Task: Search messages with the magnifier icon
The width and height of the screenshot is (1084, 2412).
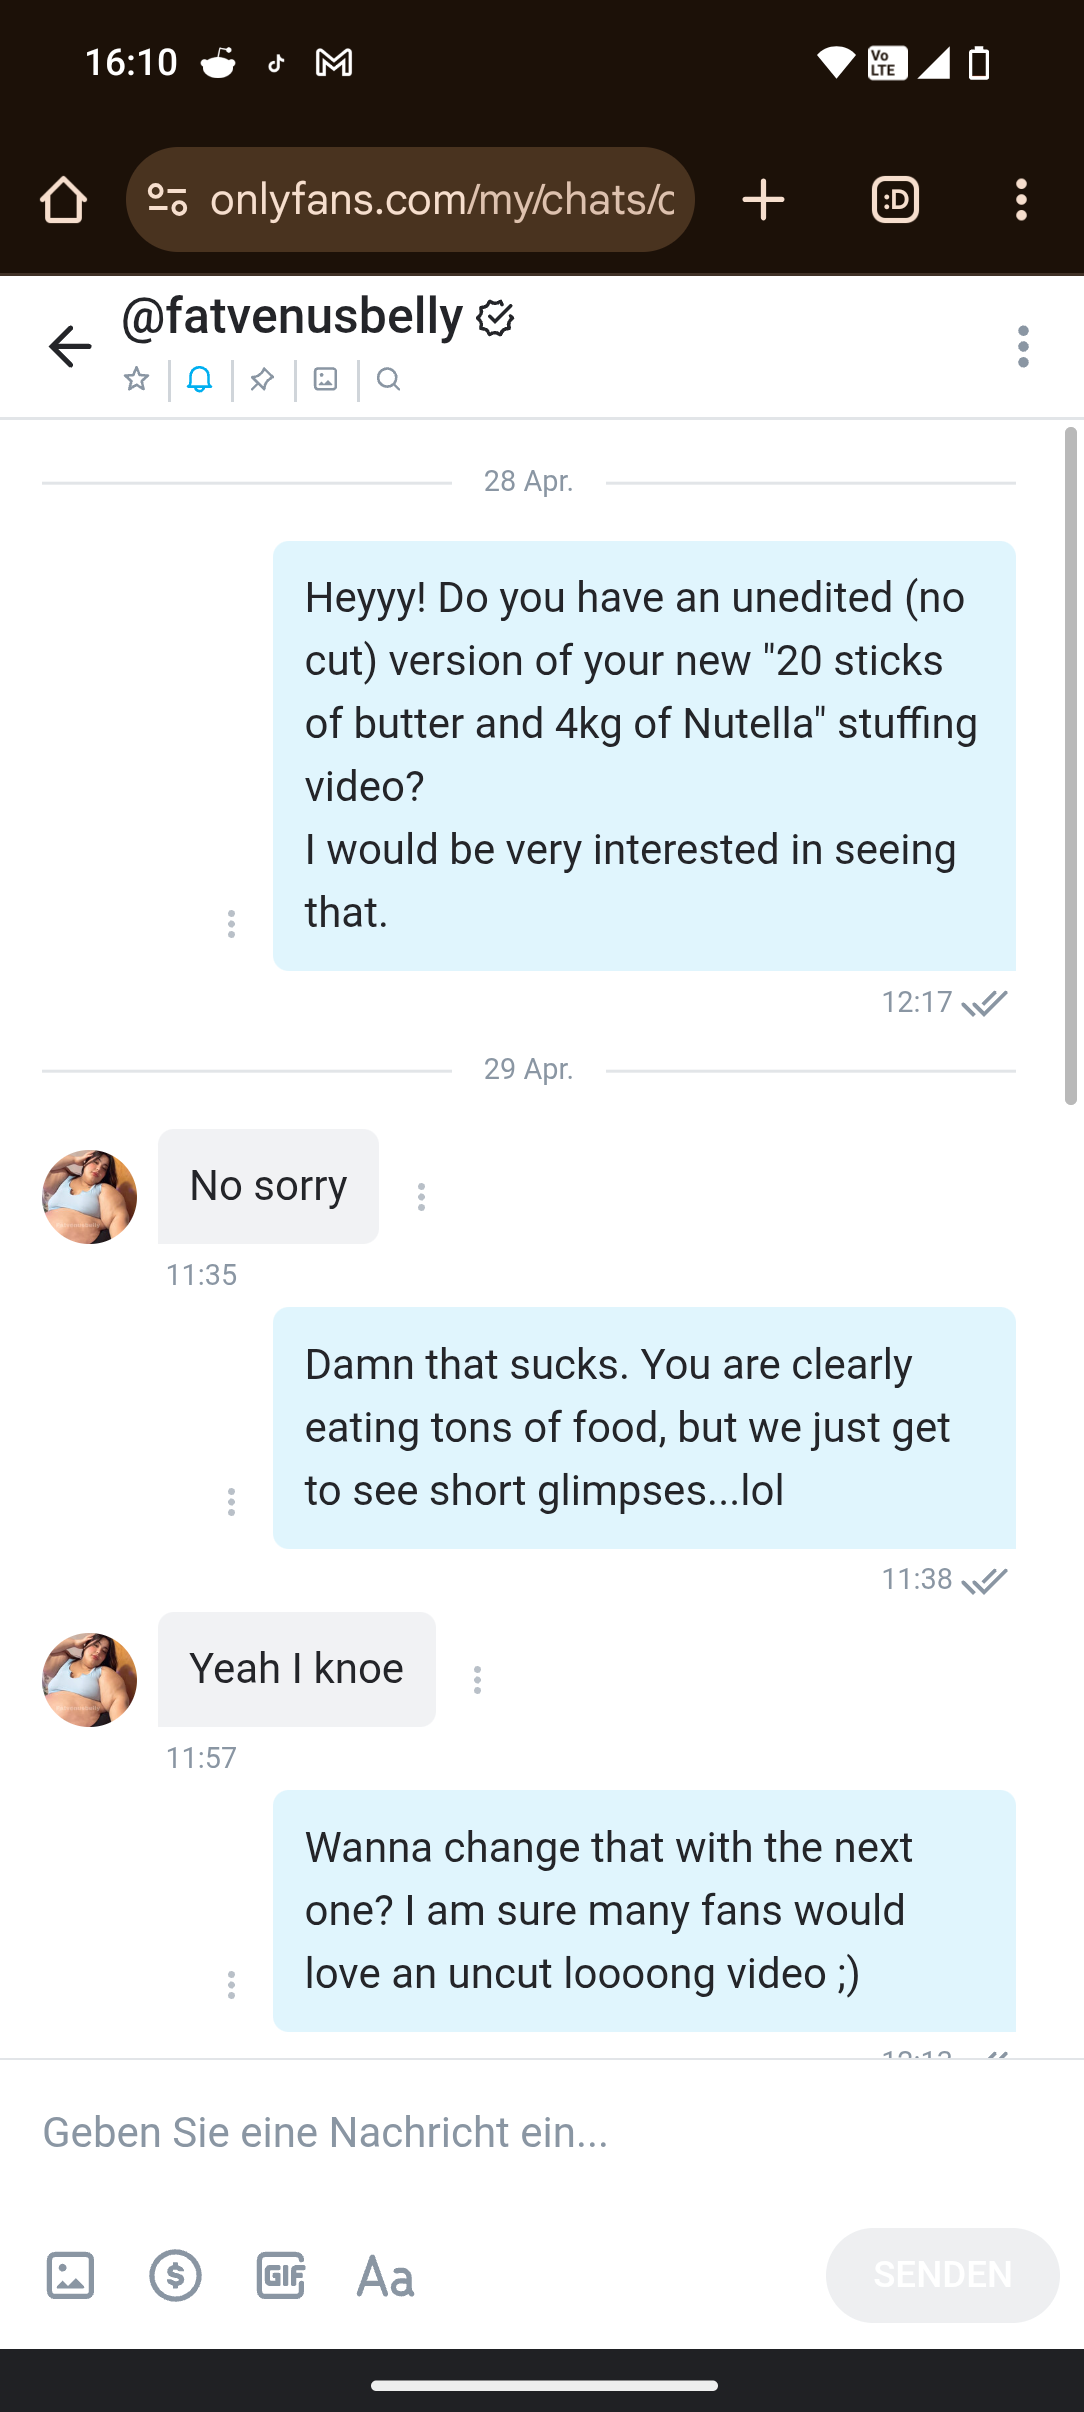Action: pos(389,379)
